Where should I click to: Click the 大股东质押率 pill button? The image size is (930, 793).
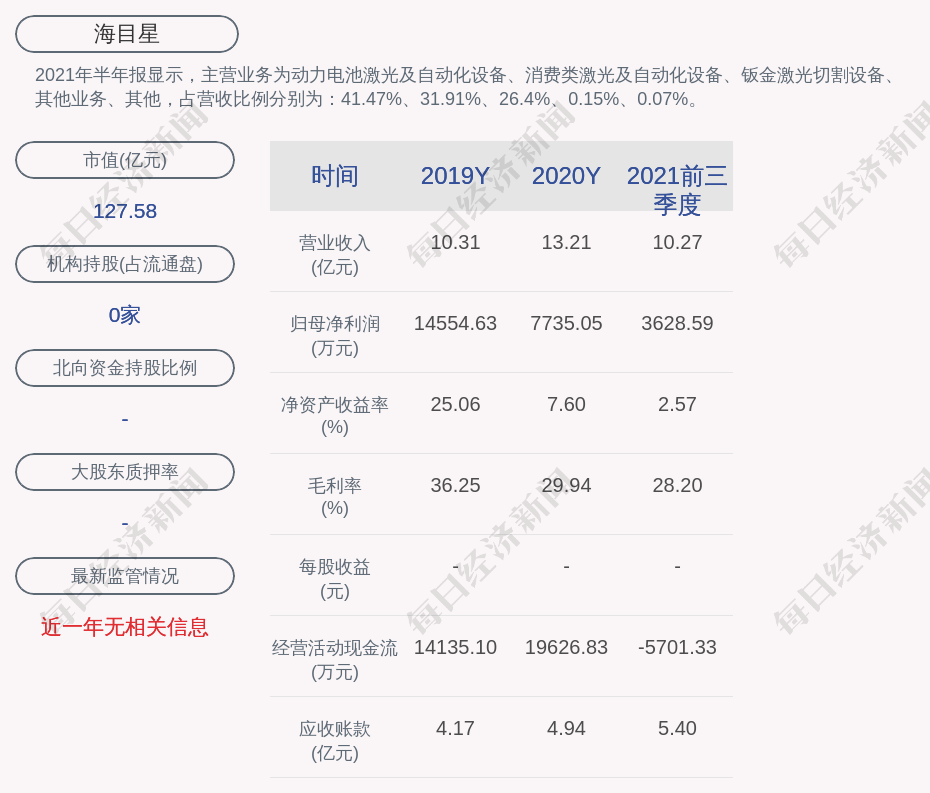125,472
